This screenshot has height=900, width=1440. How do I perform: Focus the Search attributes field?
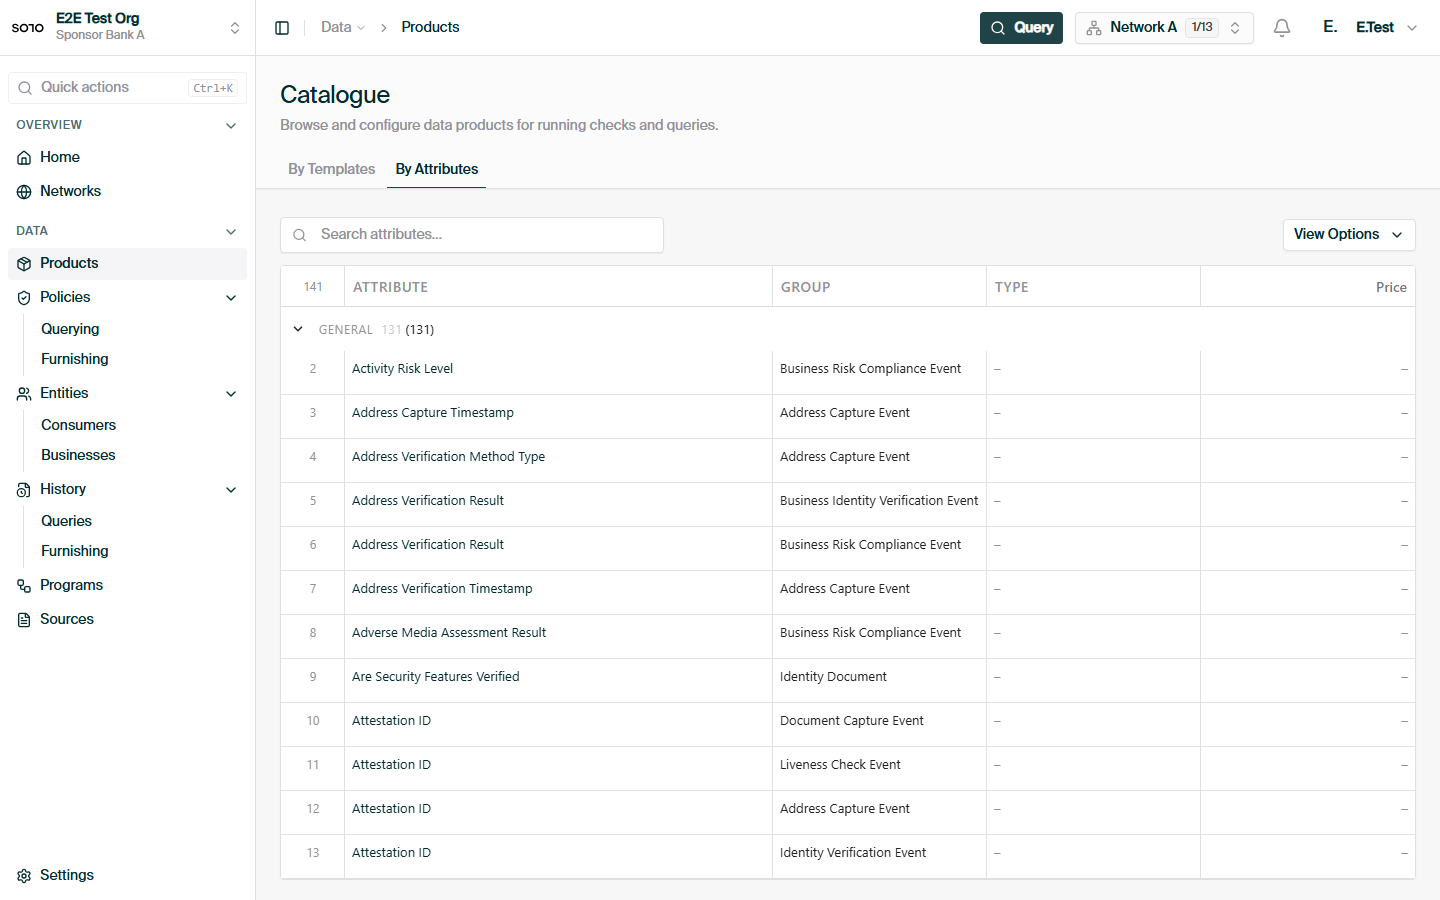point(472,235)
